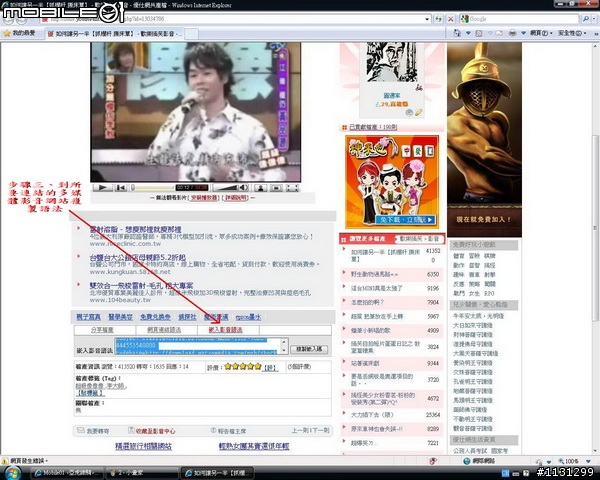Go to 上一則 previous item

point(300,431)
